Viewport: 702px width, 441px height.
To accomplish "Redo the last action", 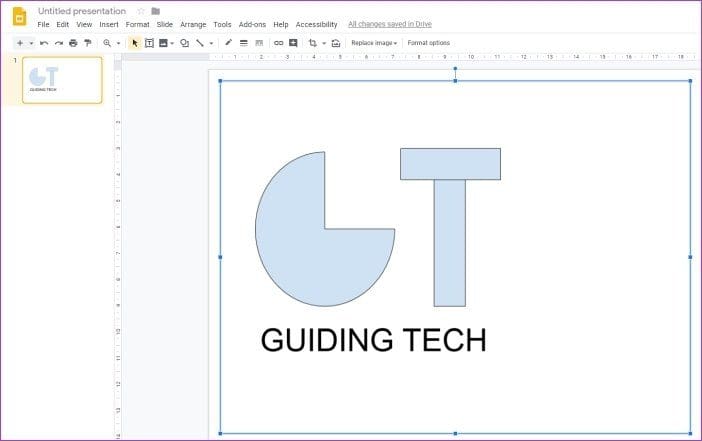I will tap(59, 43).
